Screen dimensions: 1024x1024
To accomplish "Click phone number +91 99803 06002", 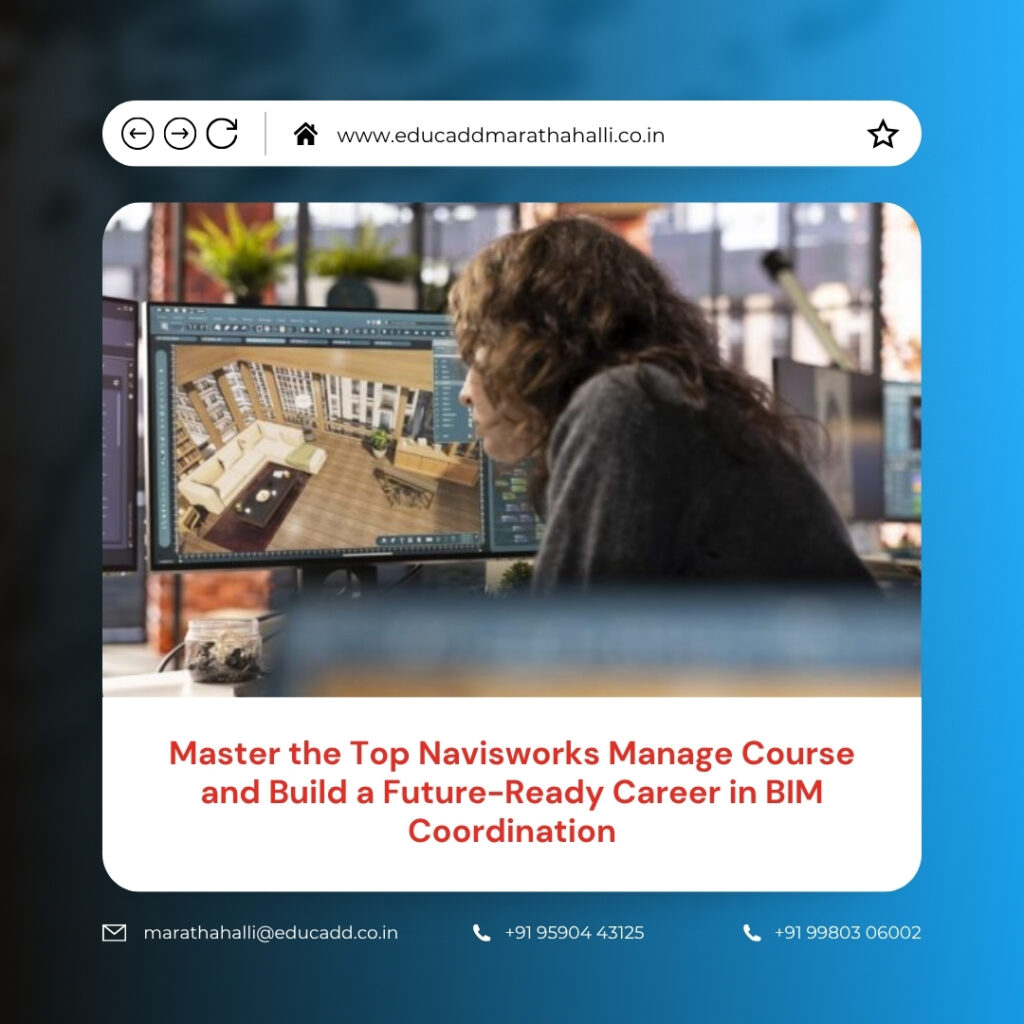I will [848, 933].
